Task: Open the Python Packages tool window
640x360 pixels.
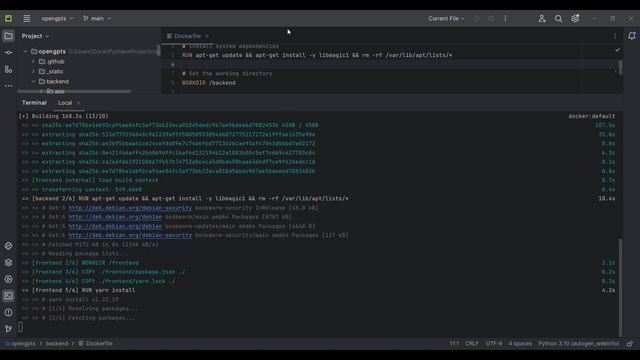Action: tap(8, 262)
